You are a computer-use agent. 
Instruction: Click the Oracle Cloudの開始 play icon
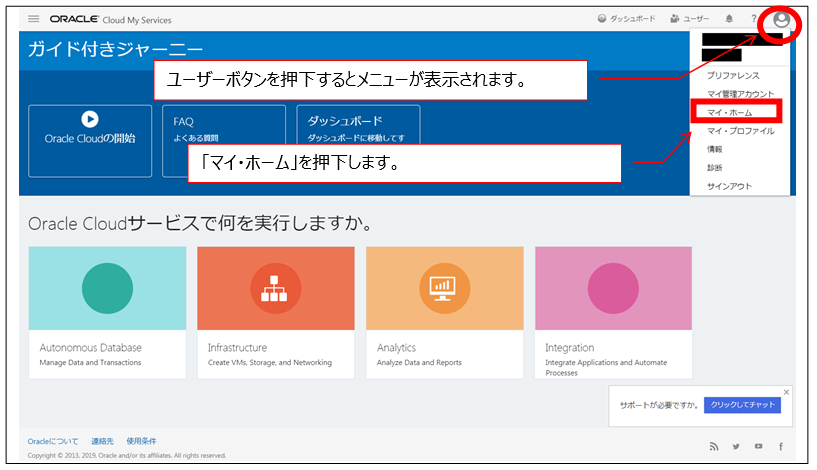coord(90,119)
